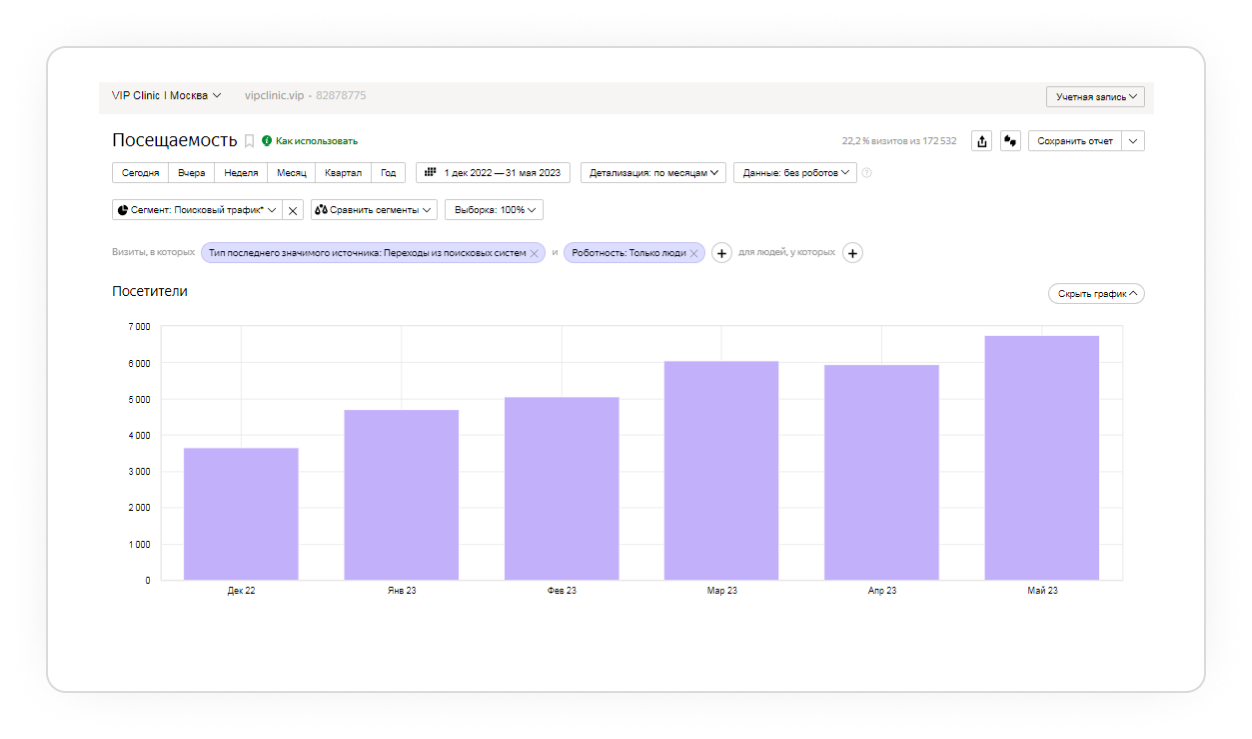Click the Посещаемость report title
The image size is (1252, 739).
pyautogui.click(x=175, y=141)
